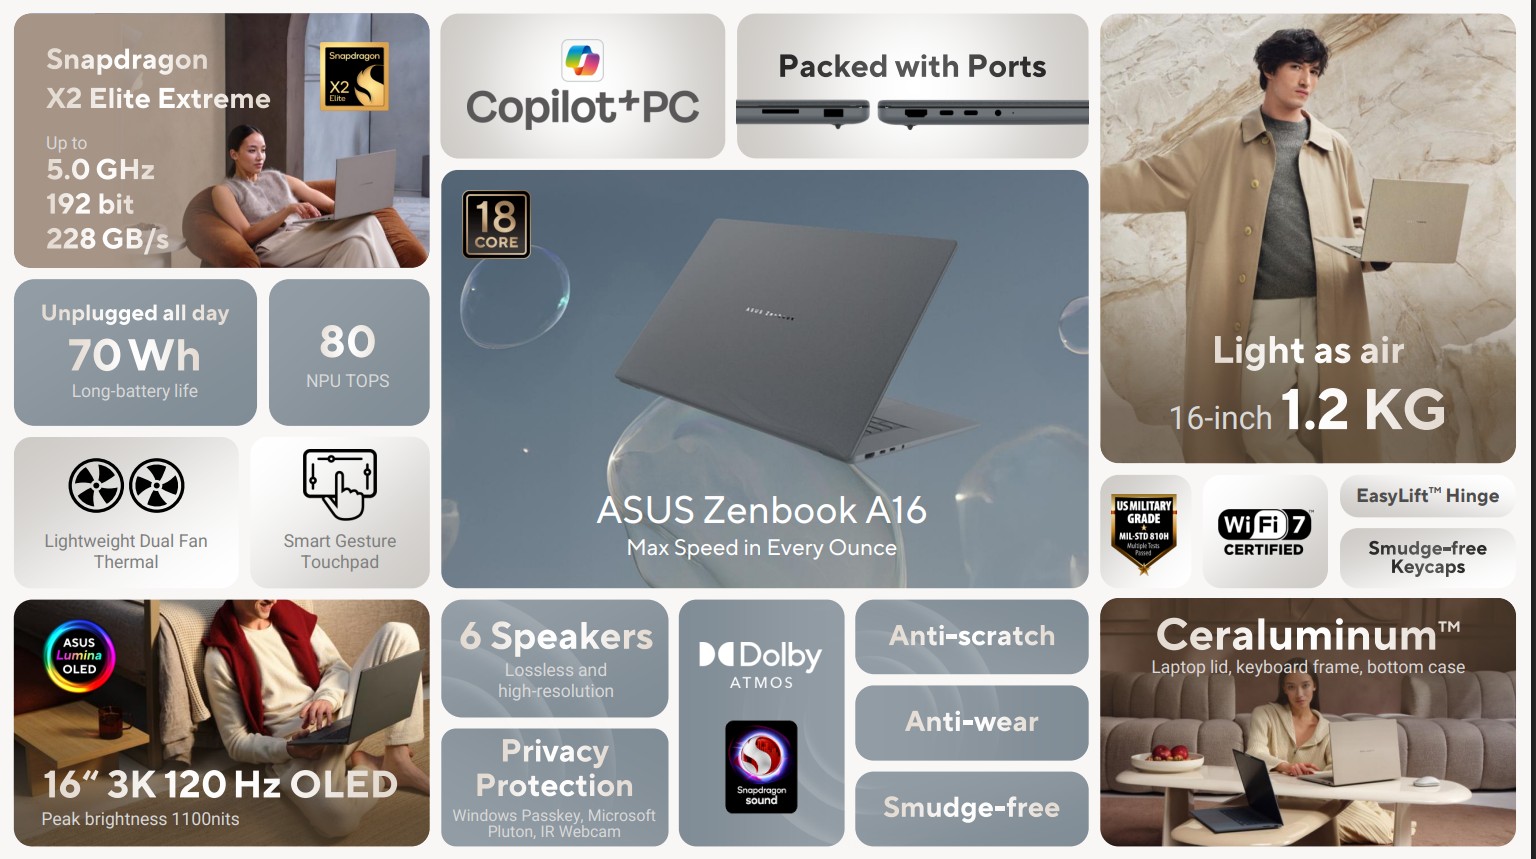1536x859 pixels.
Task: Select the Anti-scratch tile
Action: coord(972,637)
